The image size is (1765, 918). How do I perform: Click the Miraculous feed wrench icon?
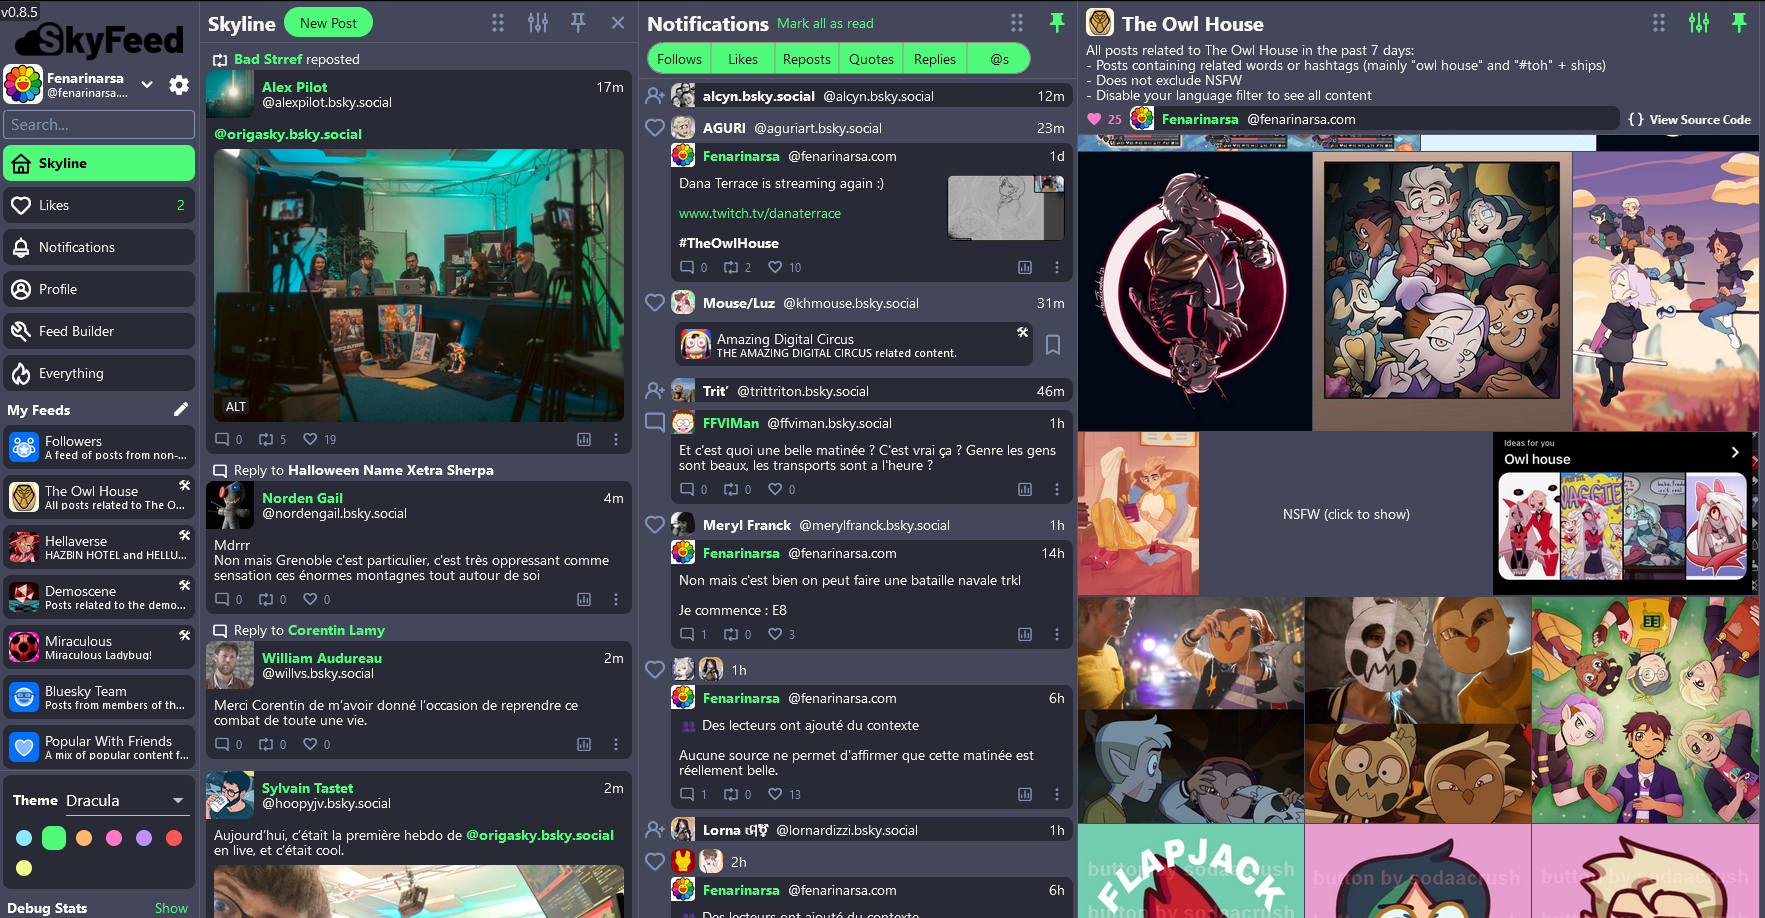tap(184, 635)
